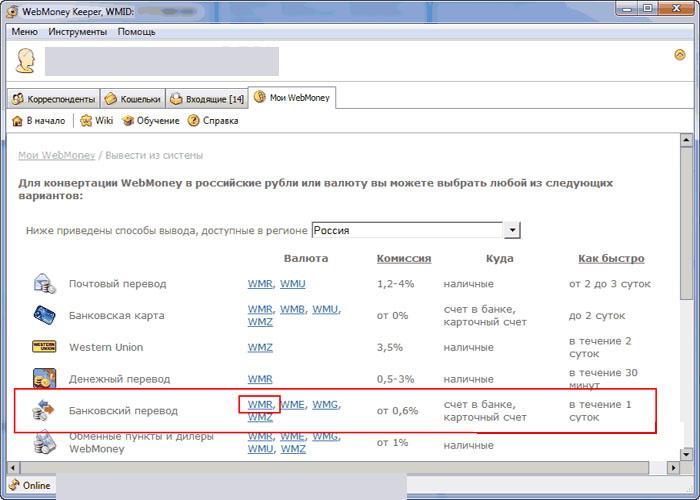
Task: Click the Денежный перевод icon
Action: (x=45, y=378)
